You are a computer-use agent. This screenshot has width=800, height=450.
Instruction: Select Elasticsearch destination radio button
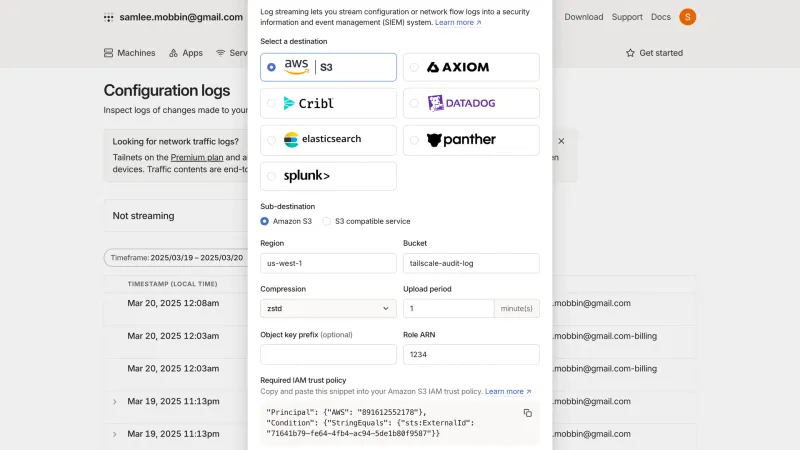271,140
